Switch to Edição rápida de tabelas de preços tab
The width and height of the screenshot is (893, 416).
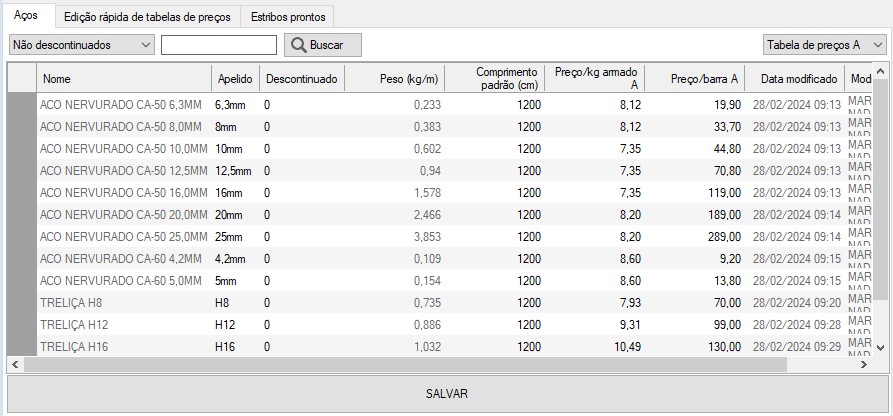(147, 17)
